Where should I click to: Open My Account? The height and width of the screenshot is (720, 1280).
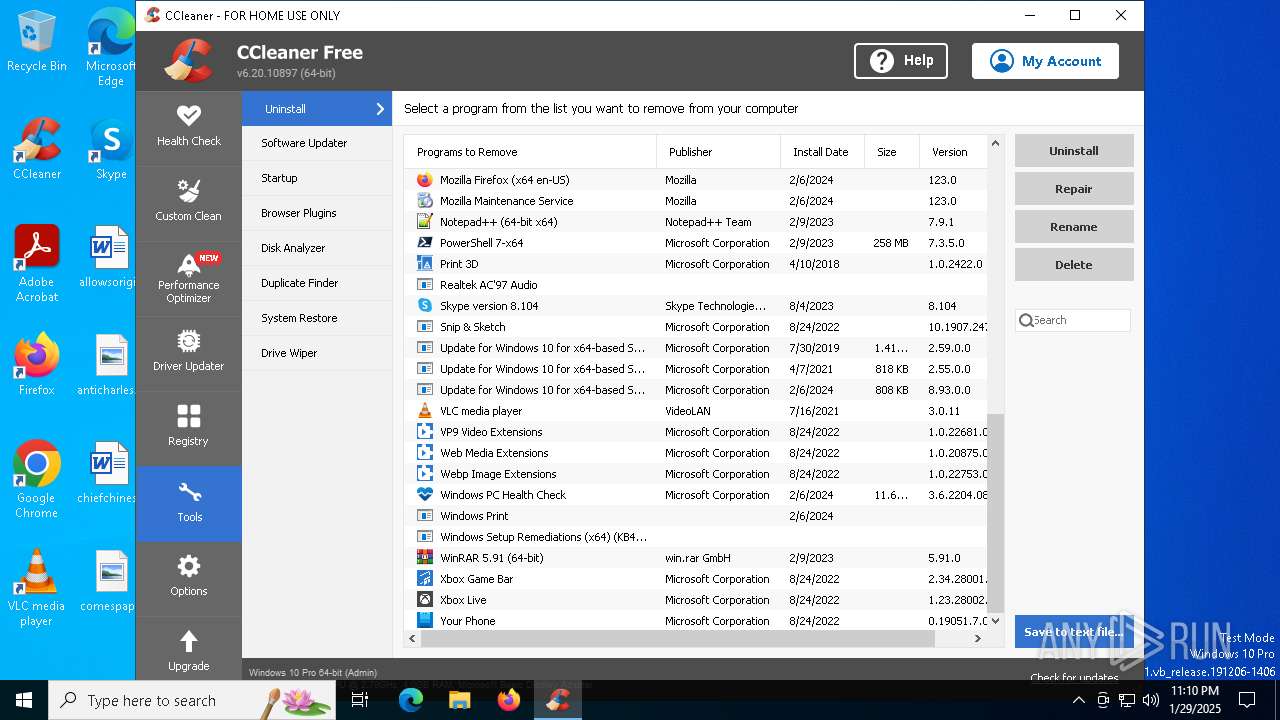pyautogui.click(x=1045, y=61)
